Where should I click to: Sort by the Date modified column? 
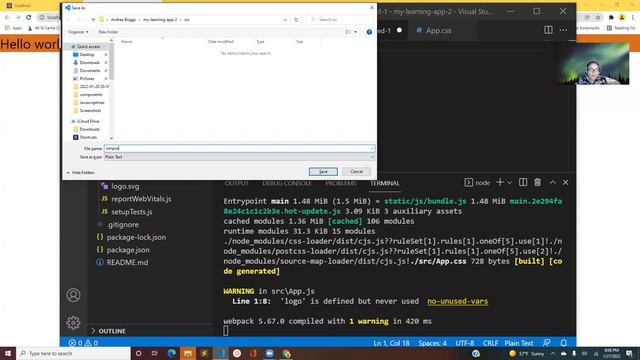[x=220, y=42]
